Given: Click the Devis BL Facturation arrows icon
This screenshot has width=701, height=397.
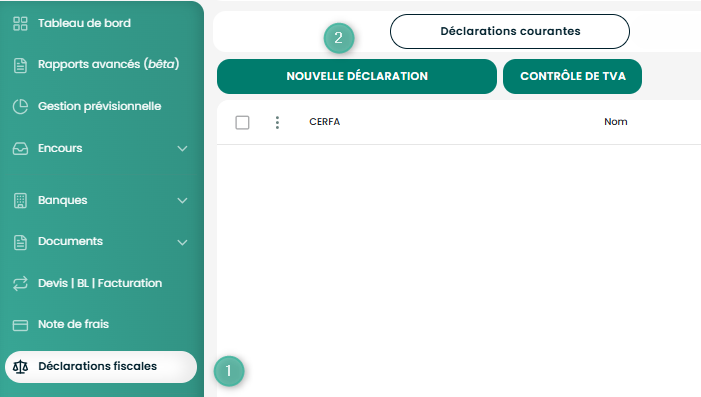Looking at the screenshot, I should [x=20, y=283].
